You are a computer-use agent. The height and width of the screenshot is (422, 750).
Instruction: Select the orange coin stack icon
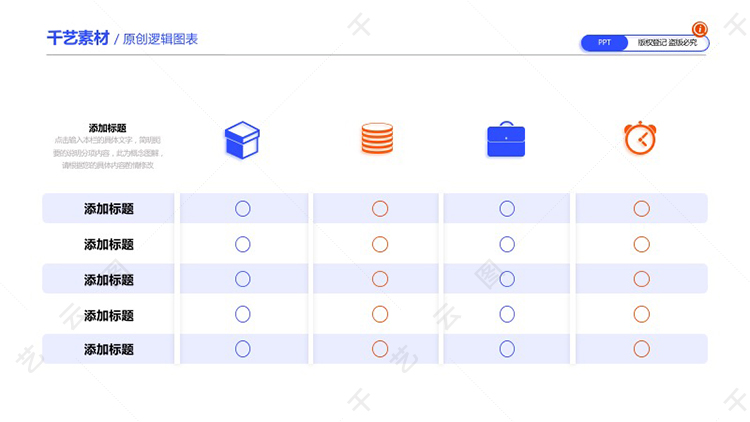pyautogui.click(x=377, y=138)
